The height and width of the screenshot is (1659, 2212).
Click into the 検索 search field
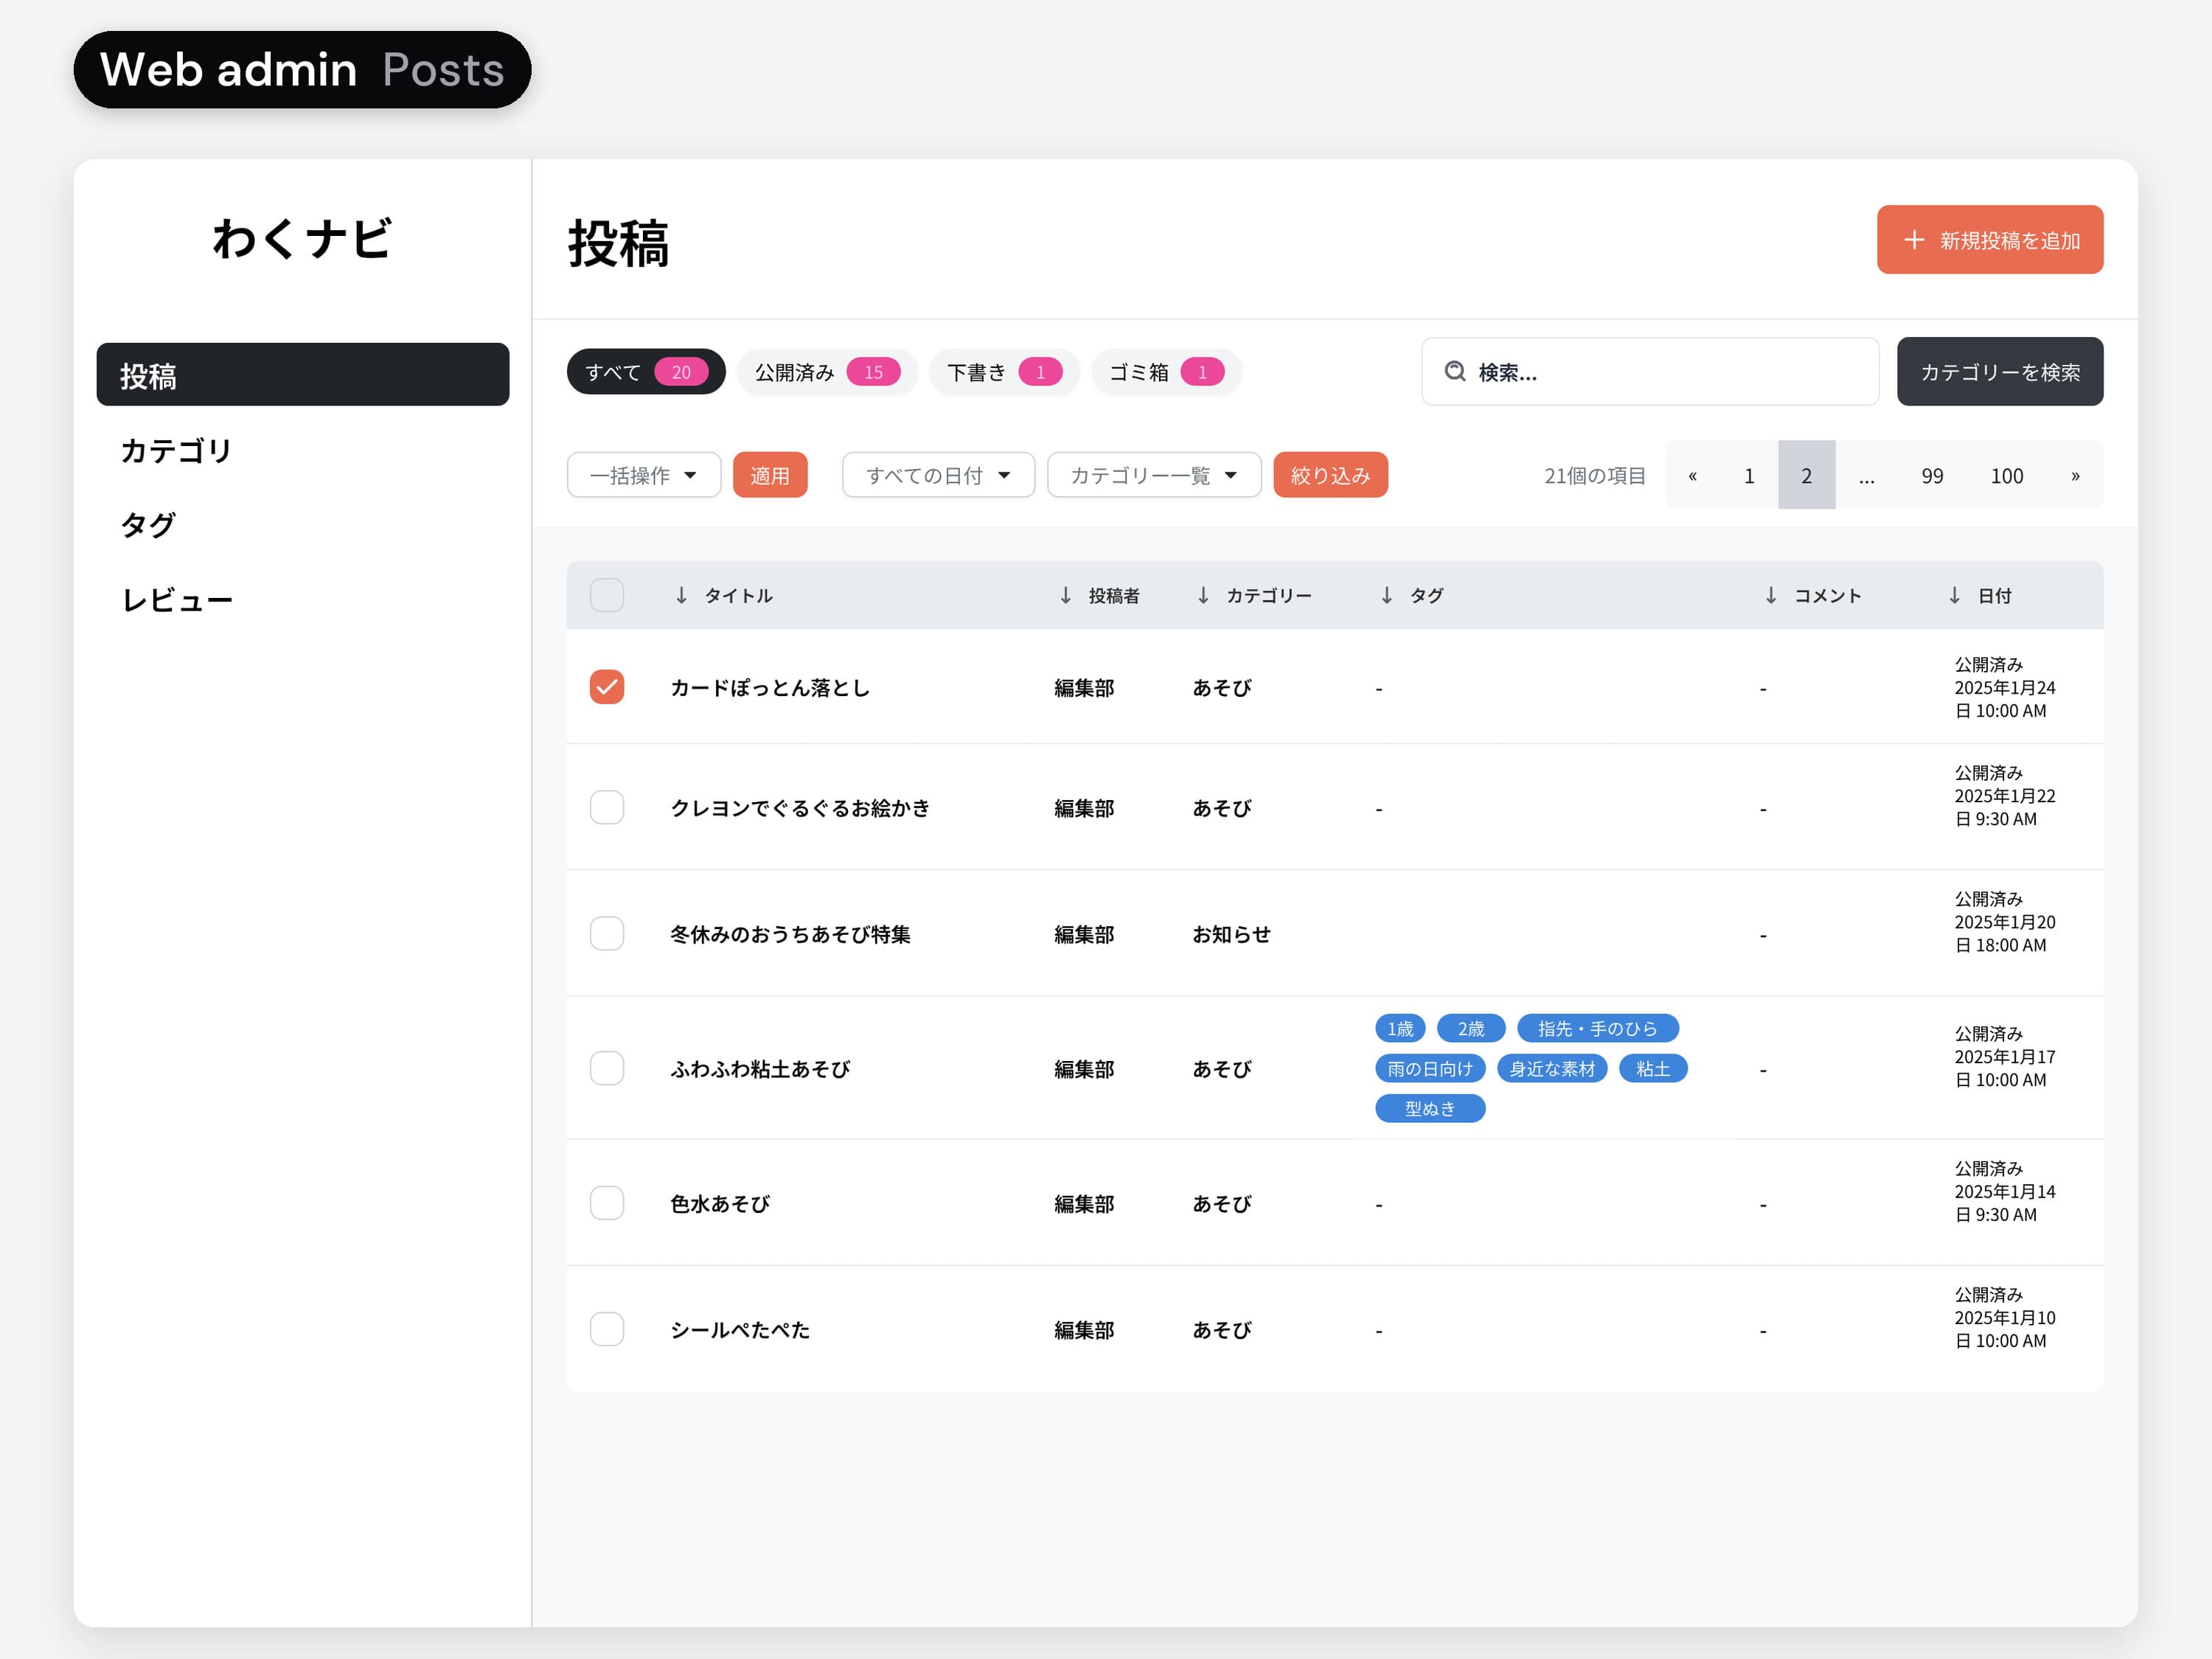click(x=1650, y=372)
